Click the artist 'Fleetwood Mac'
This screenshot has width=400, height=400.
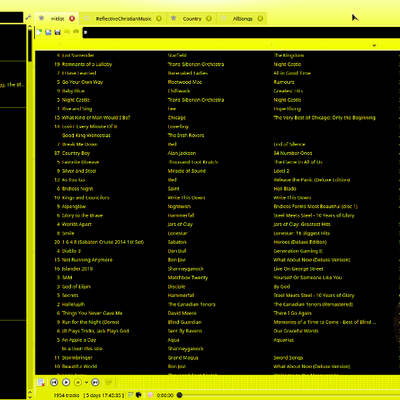coord(185,82)
